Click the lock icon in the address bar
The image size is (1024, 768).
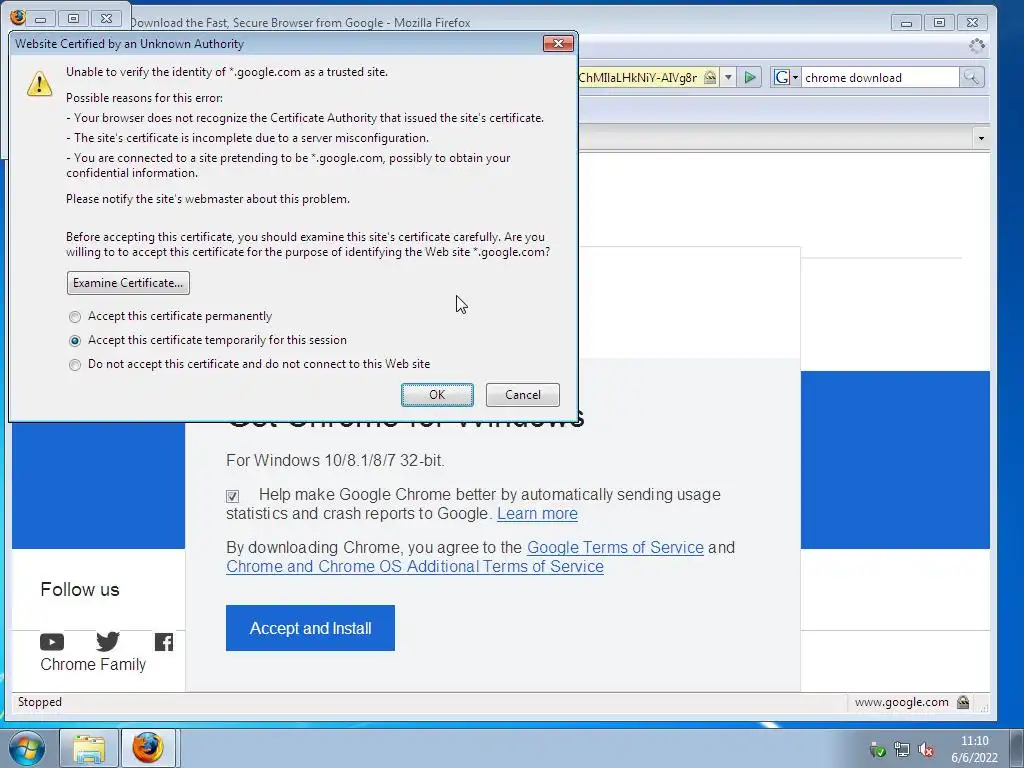click(710, 78)
